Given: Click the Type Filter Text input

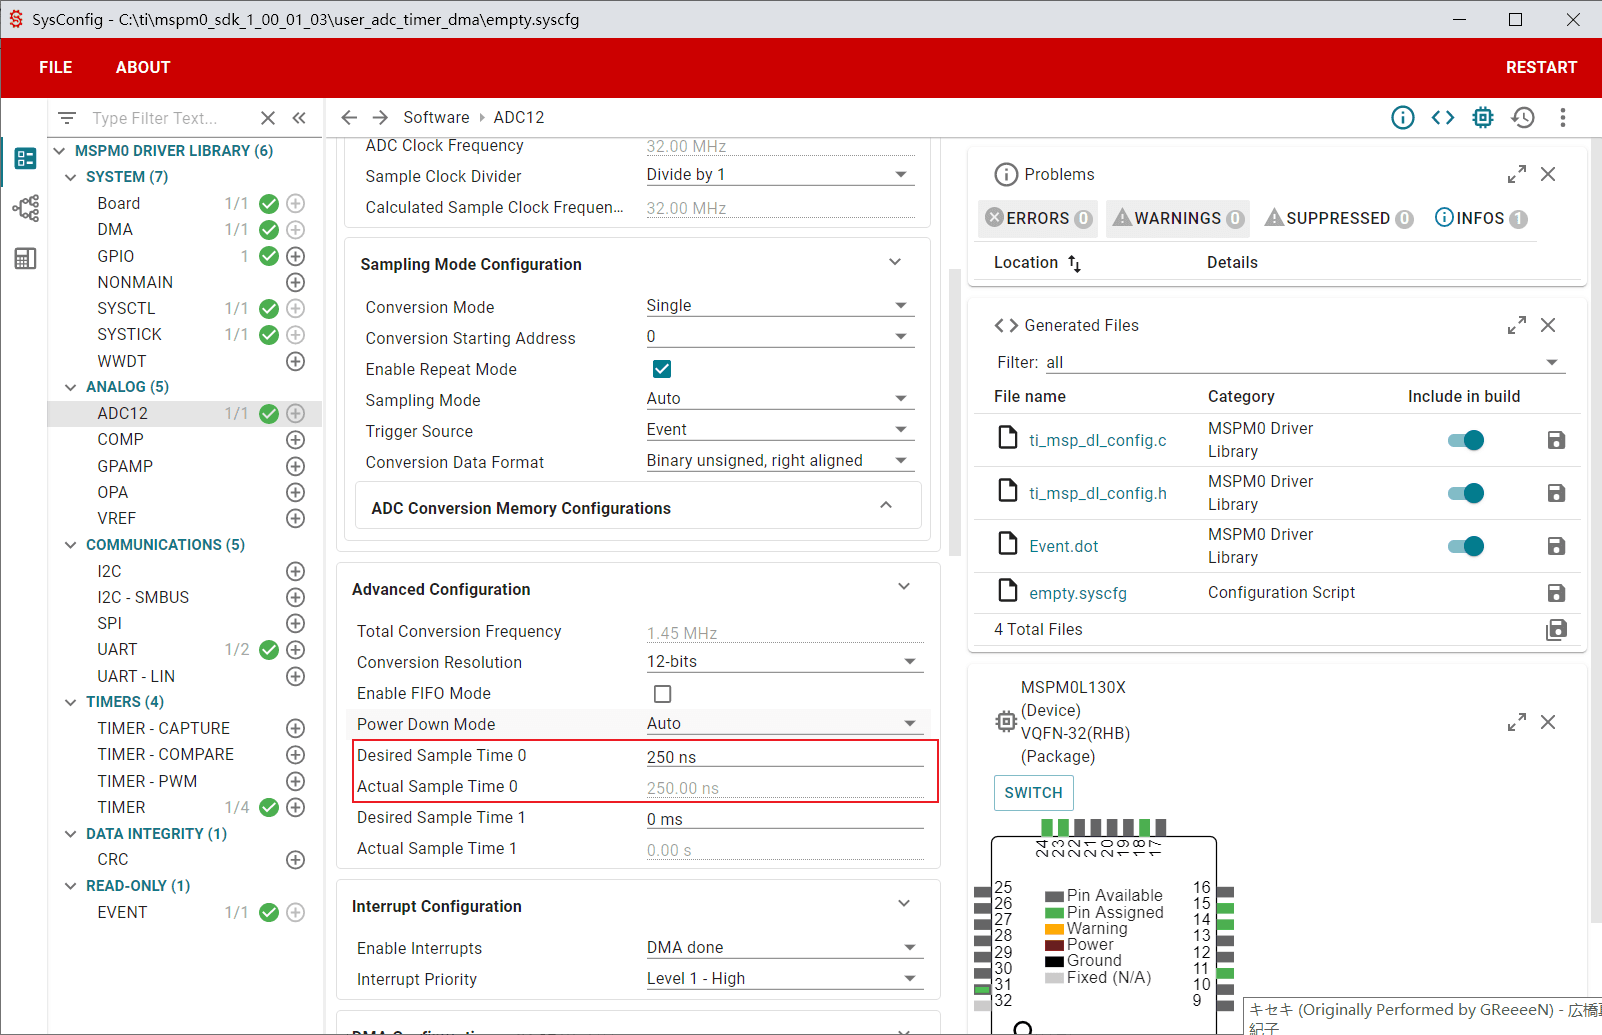Looking at the screenshot, I should point(170,118).
